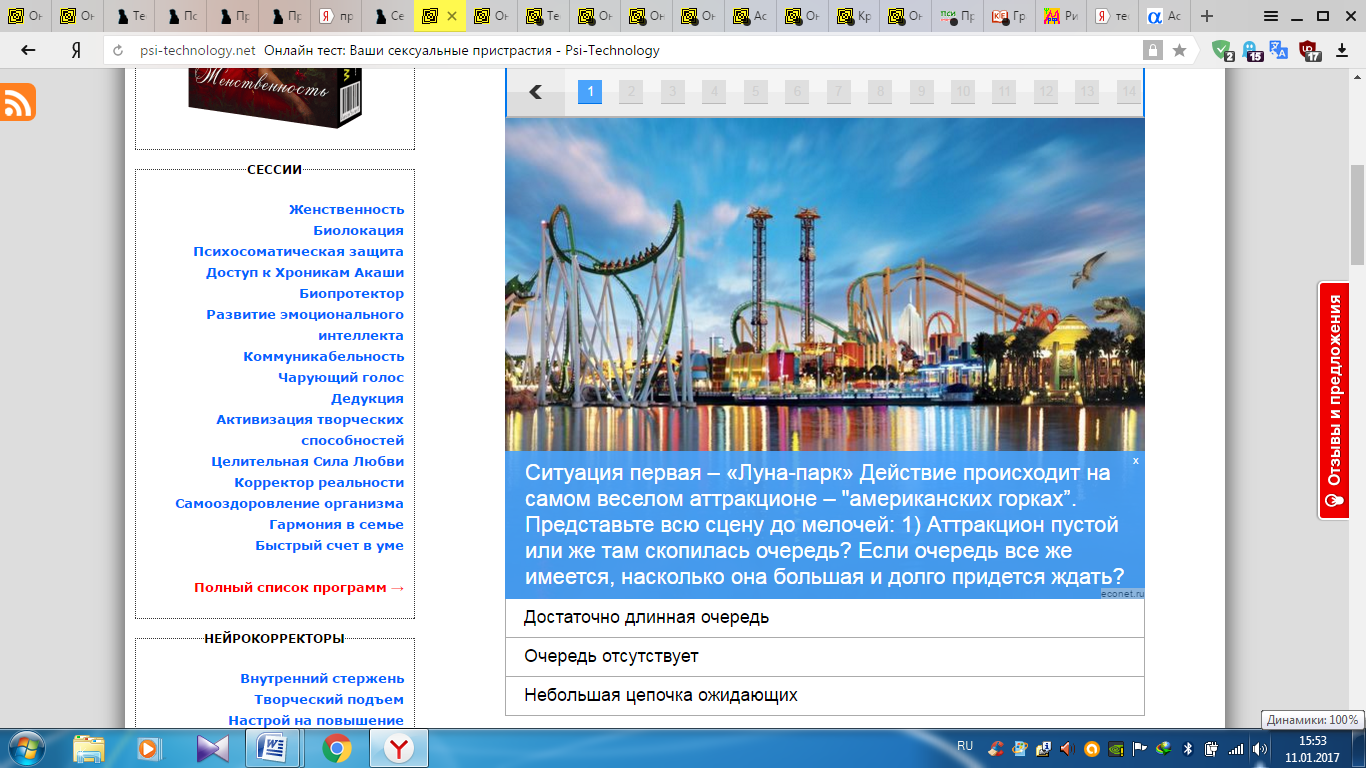Open 'Развитие эмоционального интеллекта' link

[305, 325]
